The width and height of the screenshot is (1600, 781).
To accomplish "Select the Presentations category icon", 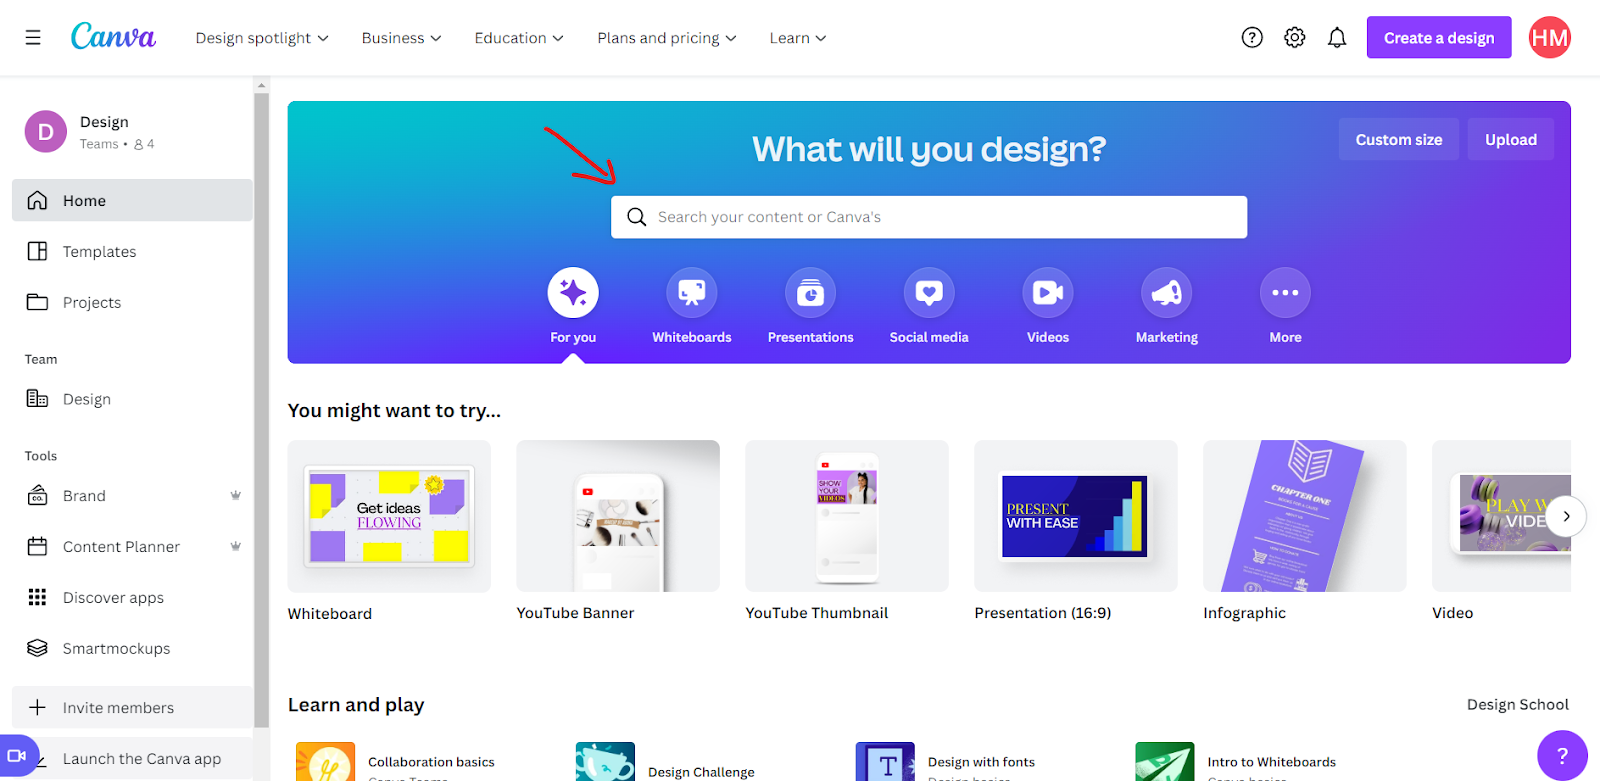I will (x=810, y=293).
